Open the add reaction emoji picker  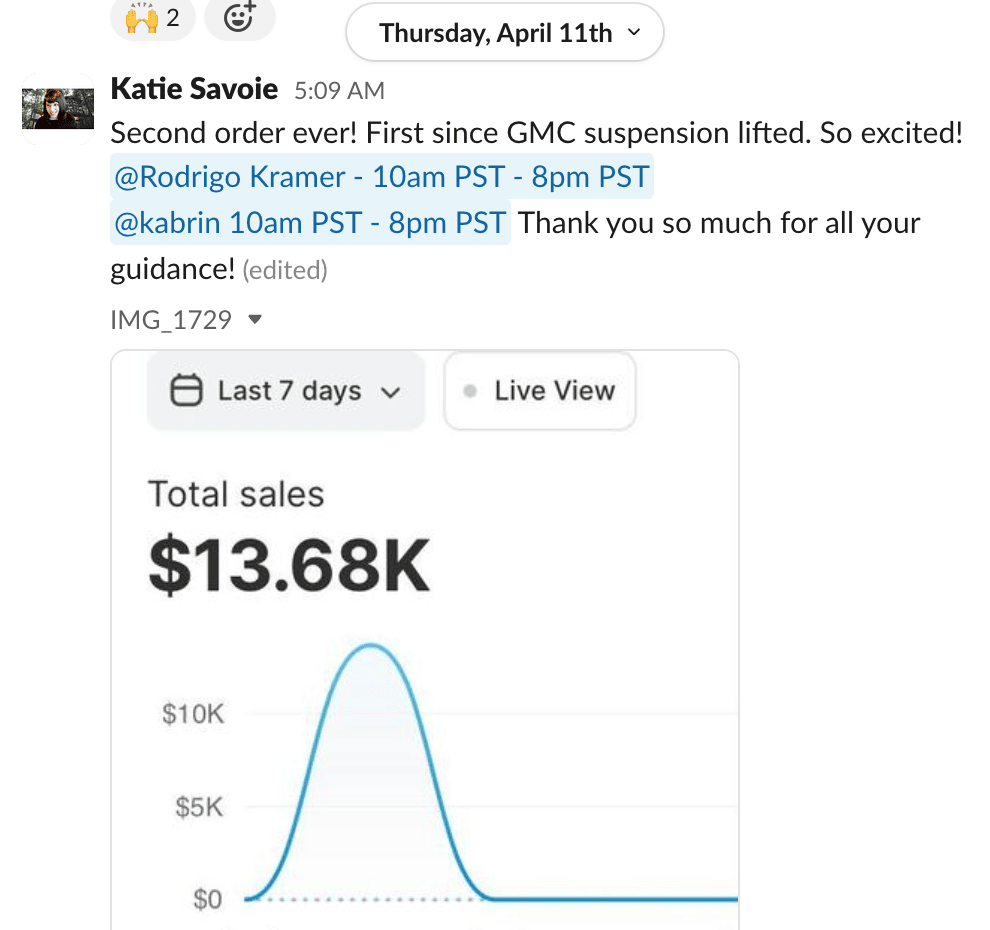[239, 18]
